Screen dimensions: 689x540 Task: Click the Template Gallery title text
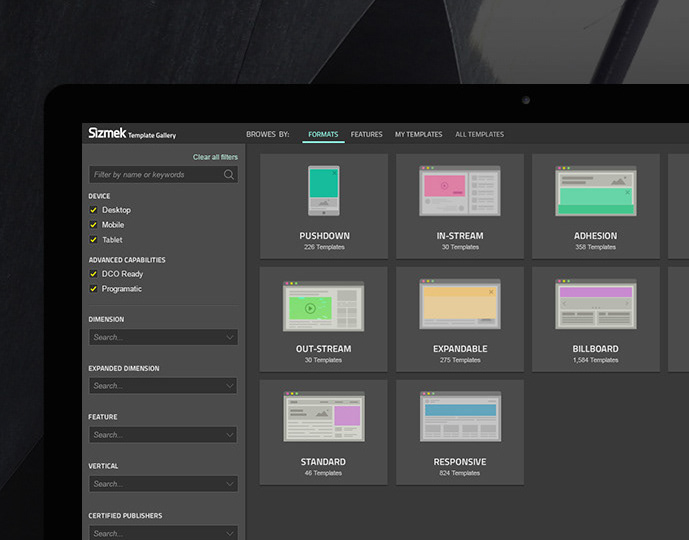(x=152, y=135)
